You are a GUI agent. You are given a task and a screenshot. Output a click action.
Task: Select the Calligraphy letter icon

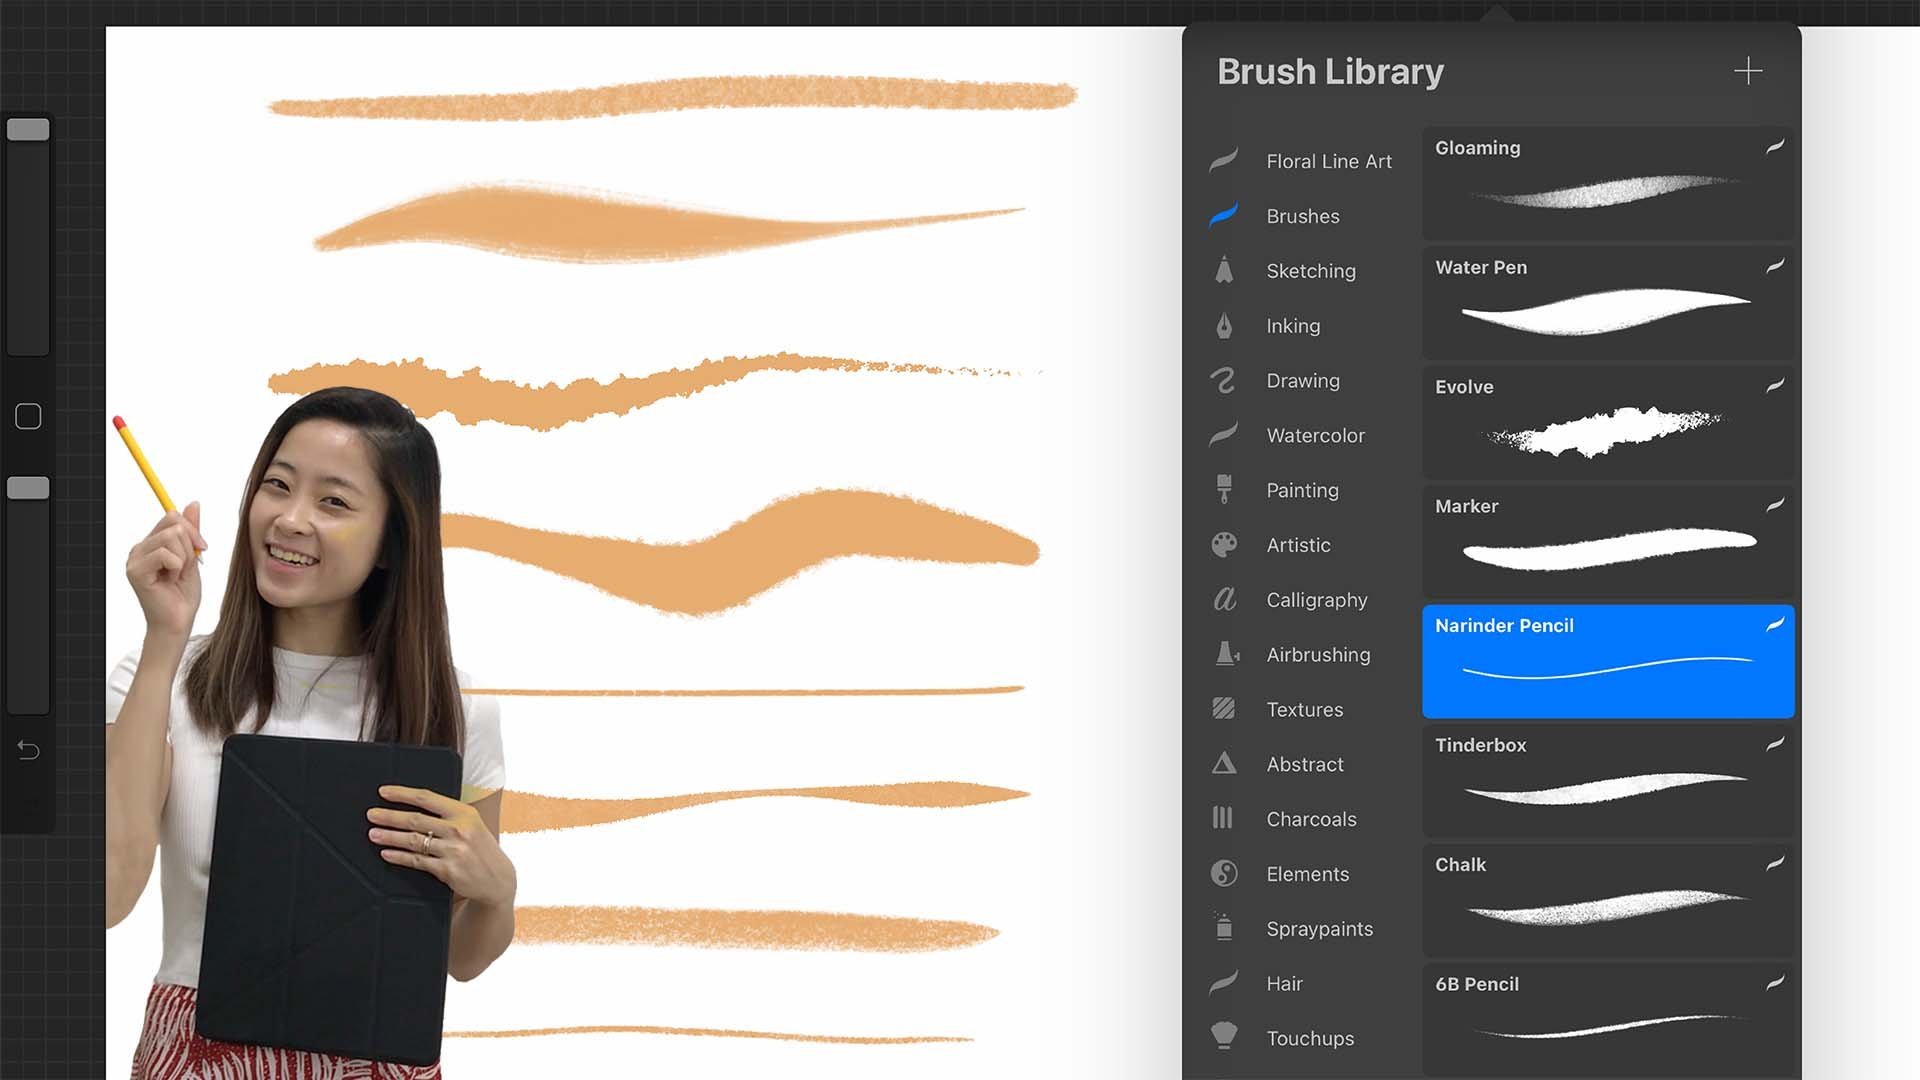pos(1224,599)
